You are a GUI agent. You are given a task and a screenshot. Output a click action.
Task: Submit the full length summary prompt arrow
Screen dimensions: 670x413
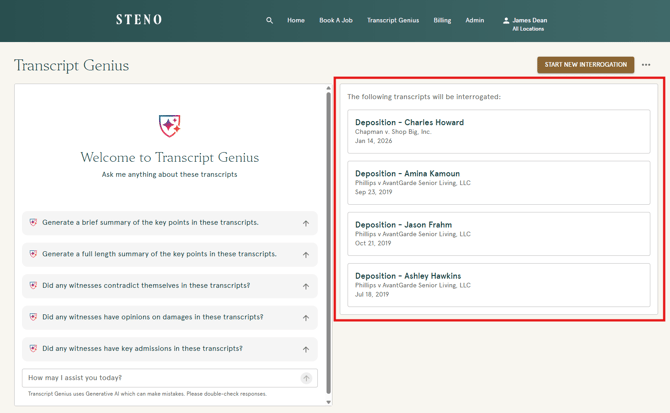click(x=306, y=255)
